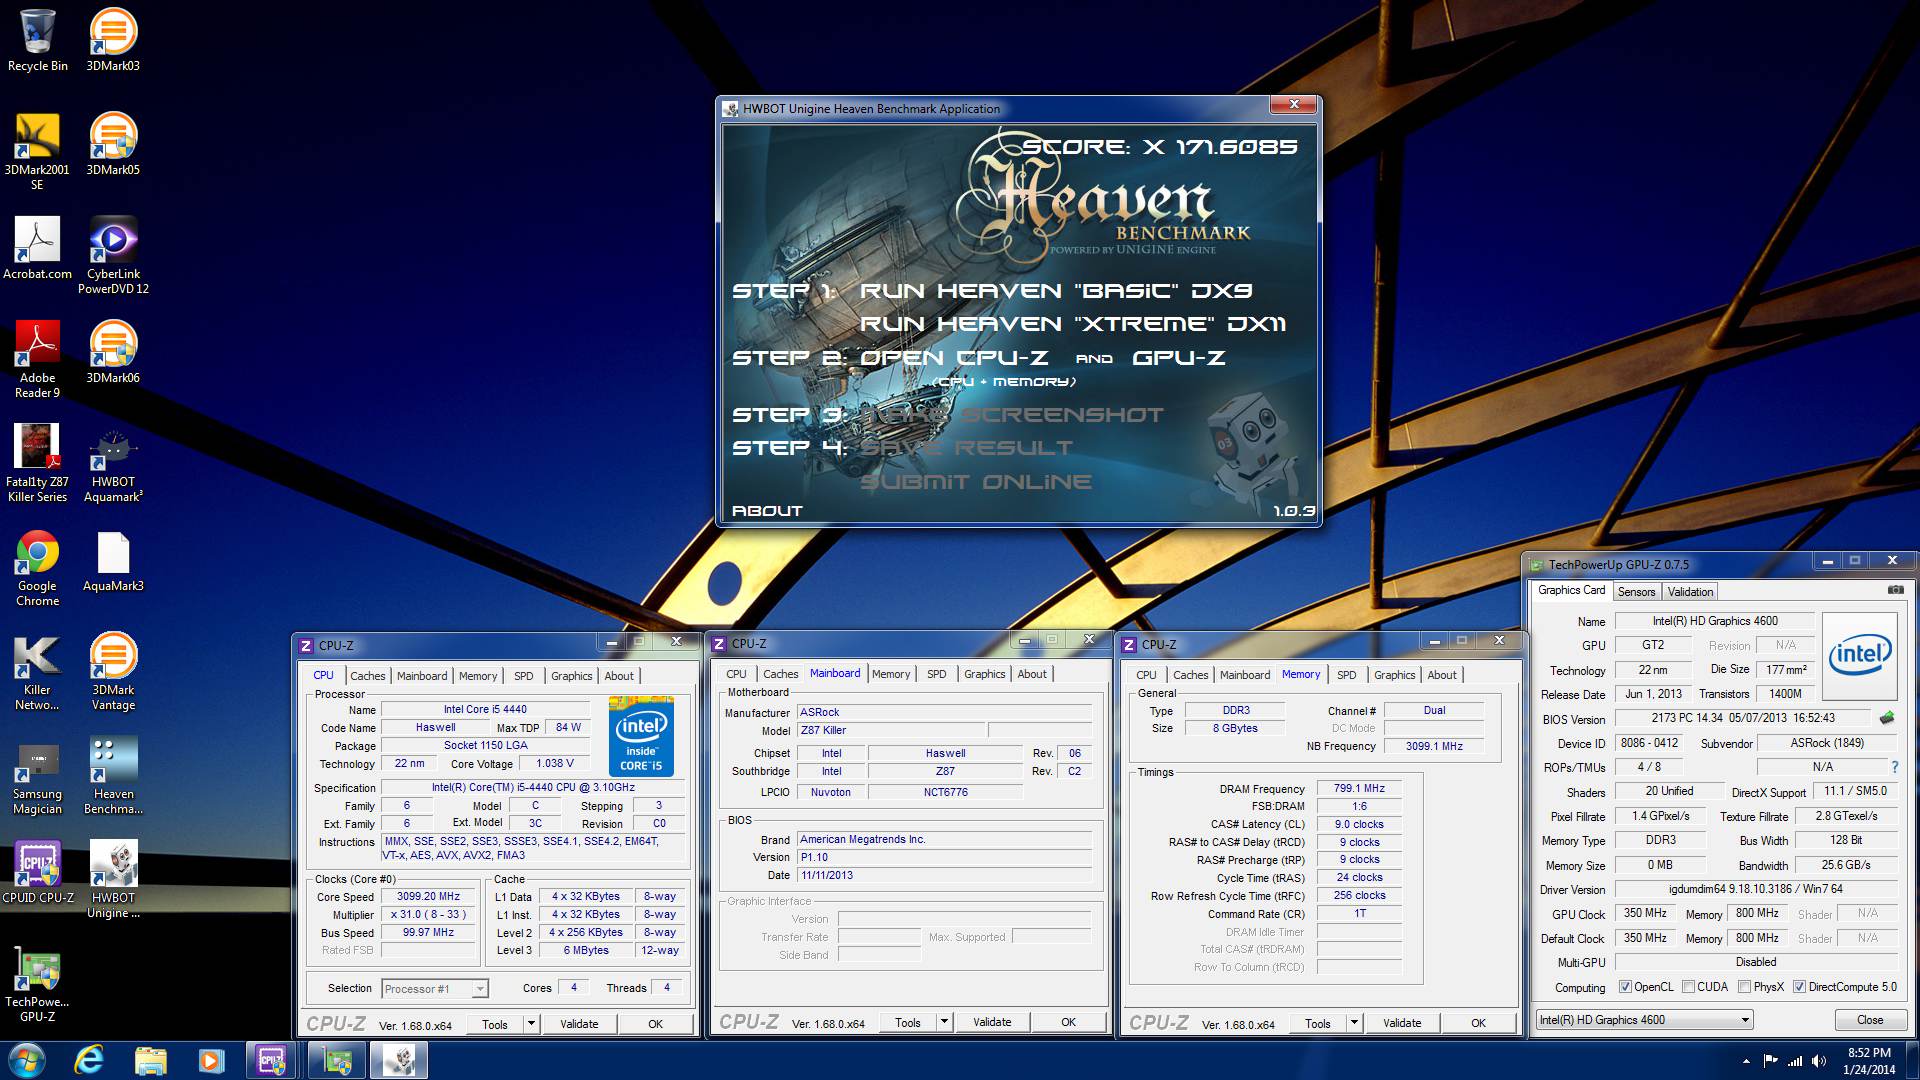Switch to CPU-Z taskbar button

[x=272, y=1060]
